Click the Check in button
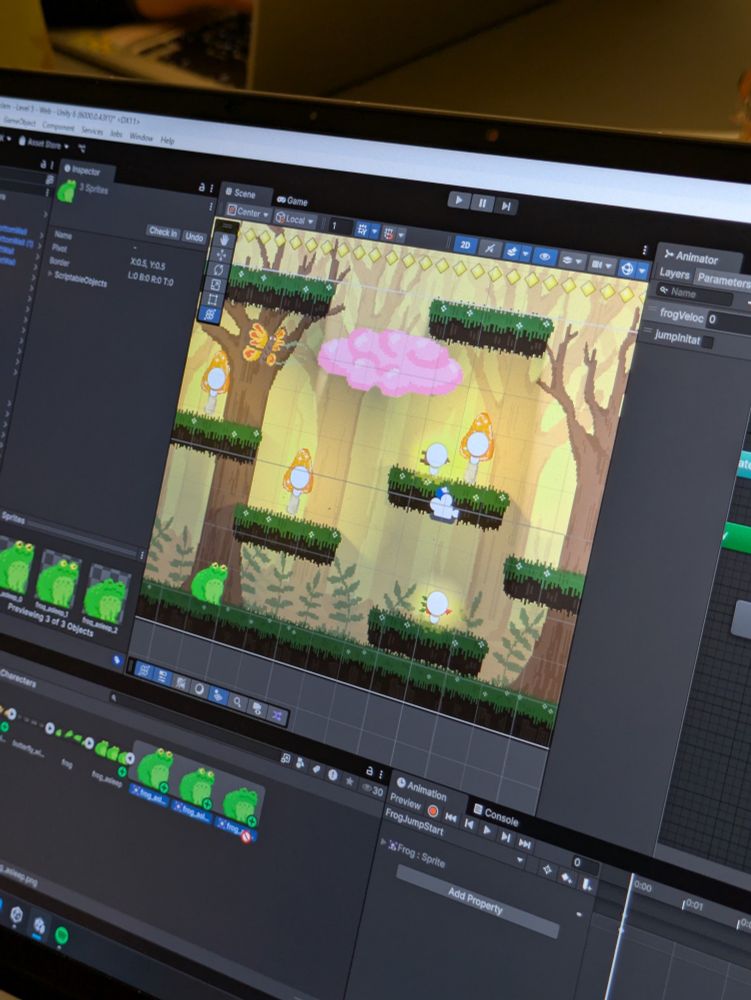The height and width of the screenshot is (1000, 751). coord(163,232)
